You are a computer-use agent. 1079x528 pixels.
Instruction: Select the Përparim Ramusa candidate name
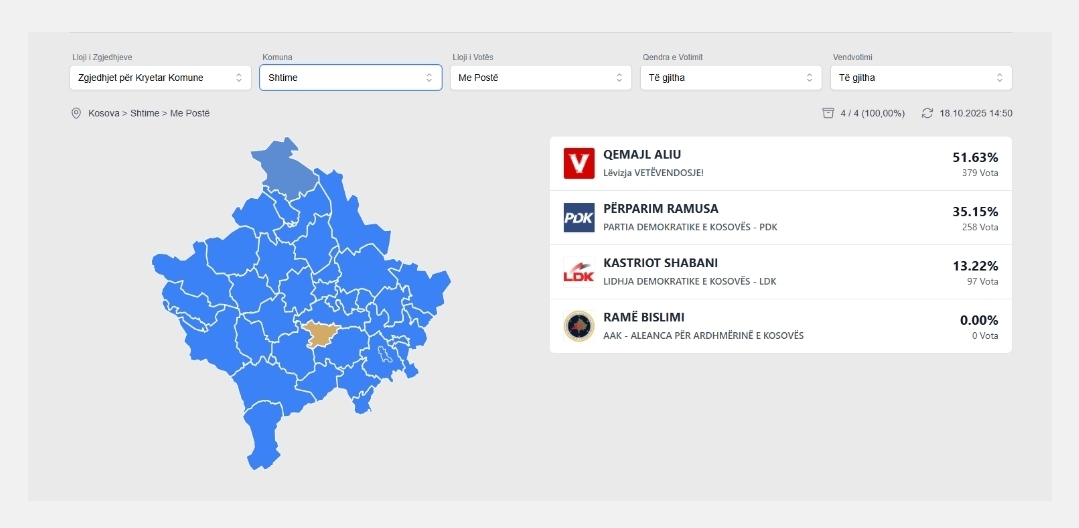click(x=661, y=209)
